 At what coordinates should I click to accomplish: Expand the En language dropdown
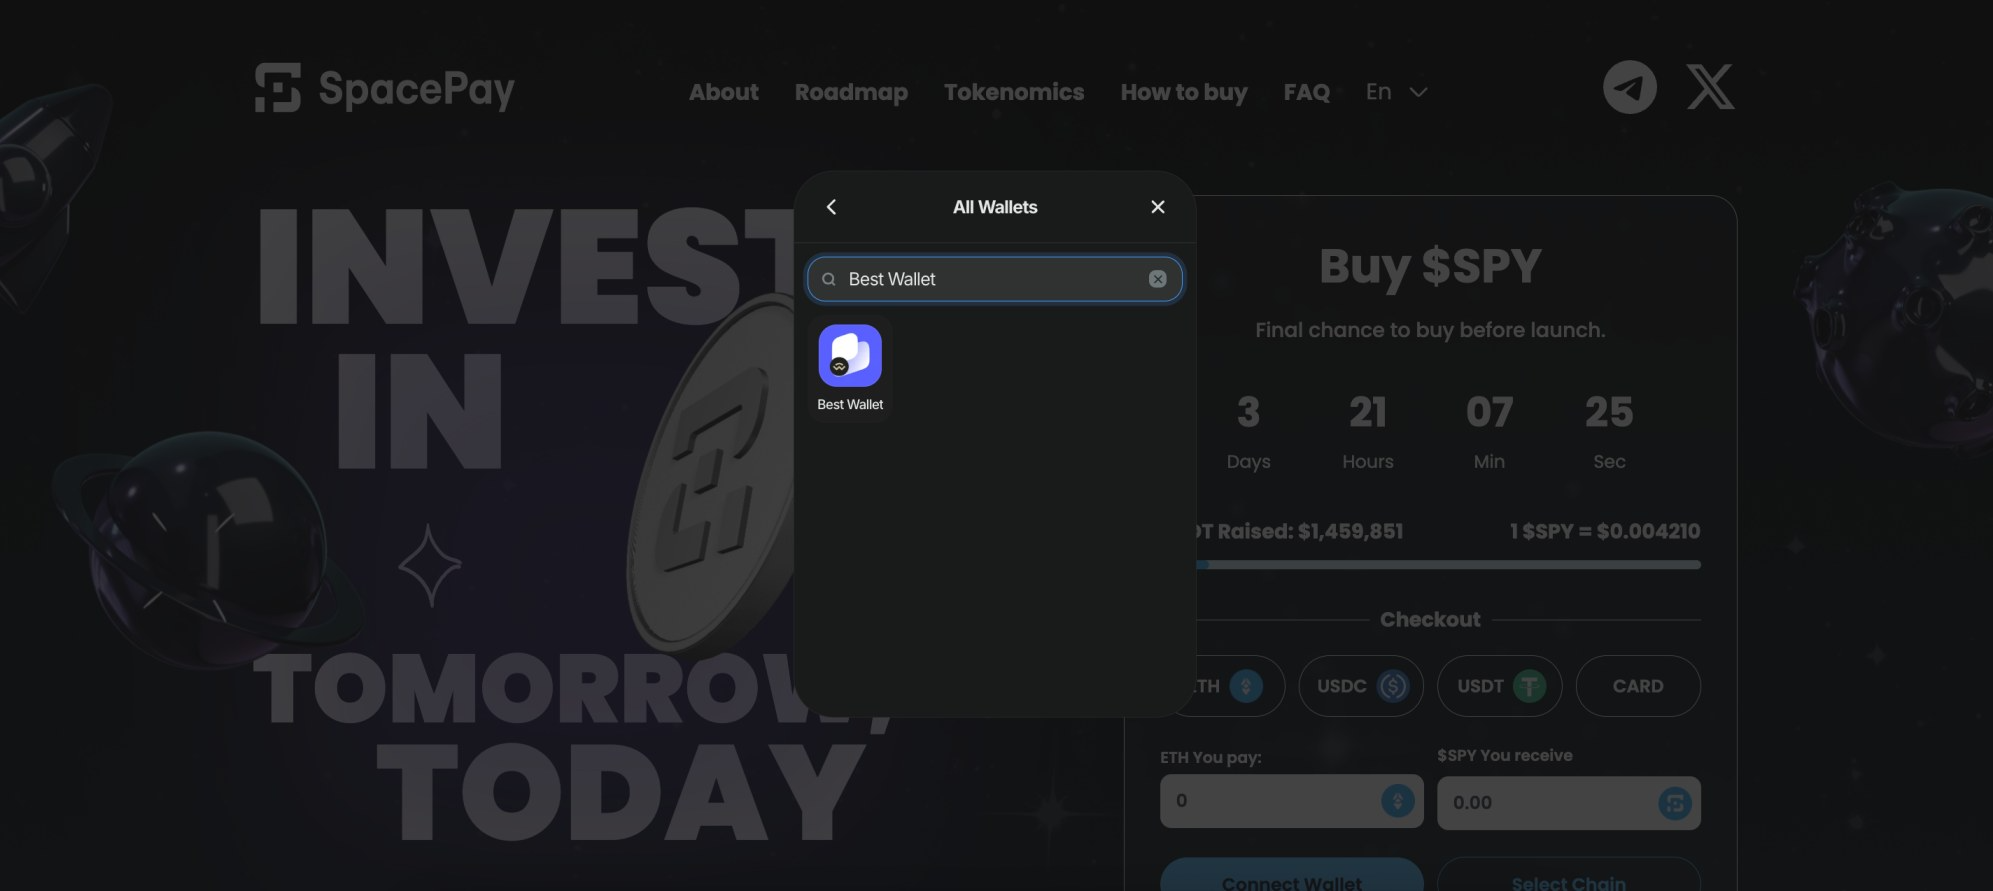pyautogui.click(x=1396, y=92)
